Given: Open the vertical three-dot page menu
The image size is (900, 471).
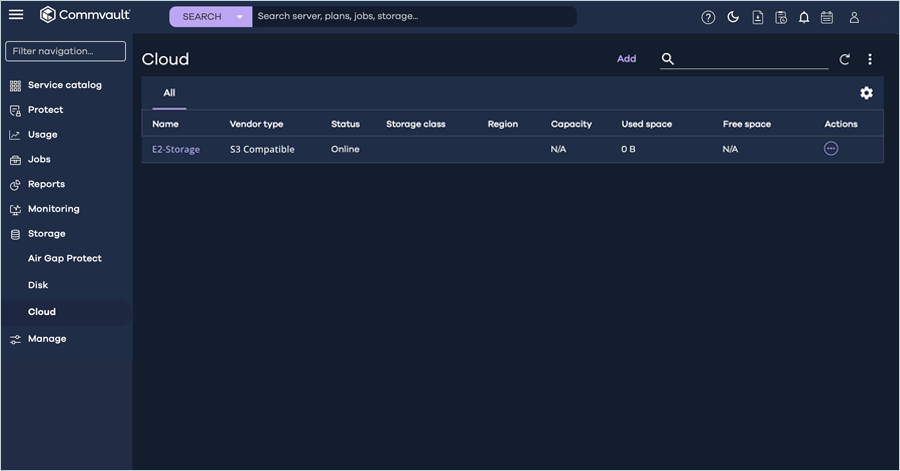Looking at the screenshot, I should pos(870,60).
